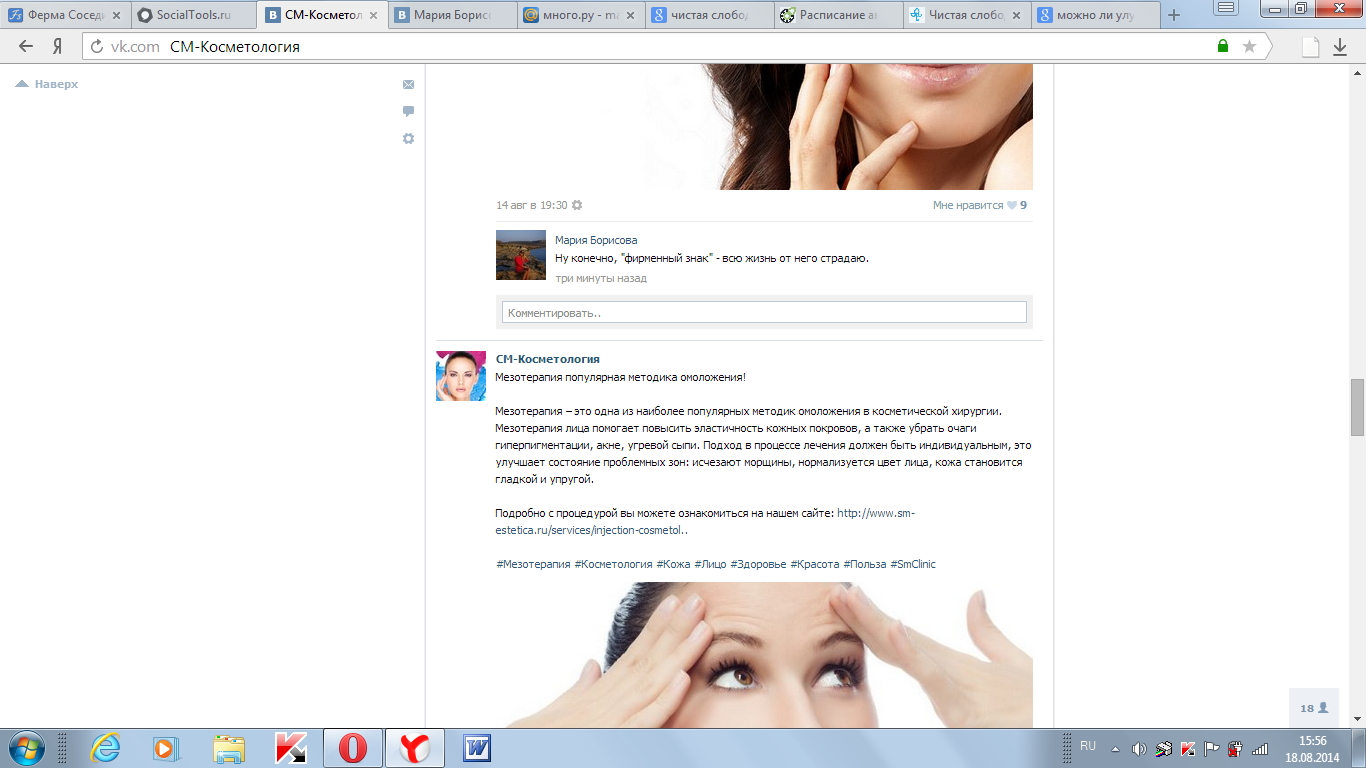The width and height of the screenshot is (1366, 768).
Task: Show hidden tray icons arrow
Action: click(x=1115, y=748)
